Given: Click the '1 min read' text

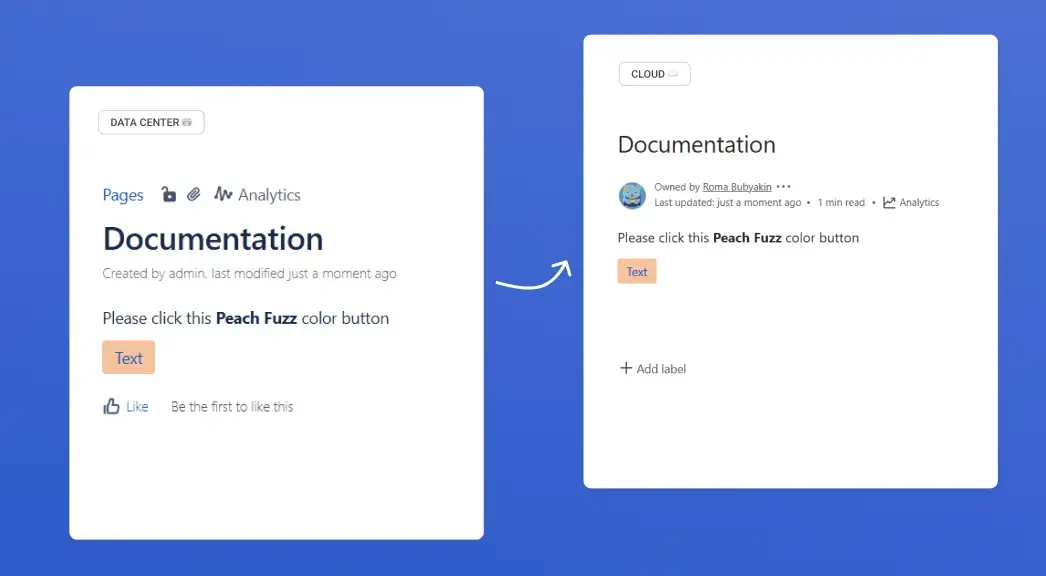Looking at the screenshot, I should 841,202.
